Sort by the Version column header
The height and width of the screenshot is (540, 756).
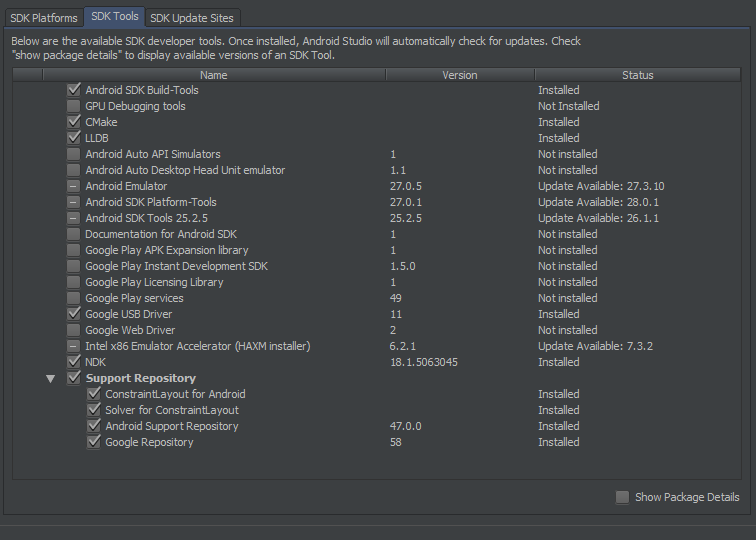pos(460,75)
